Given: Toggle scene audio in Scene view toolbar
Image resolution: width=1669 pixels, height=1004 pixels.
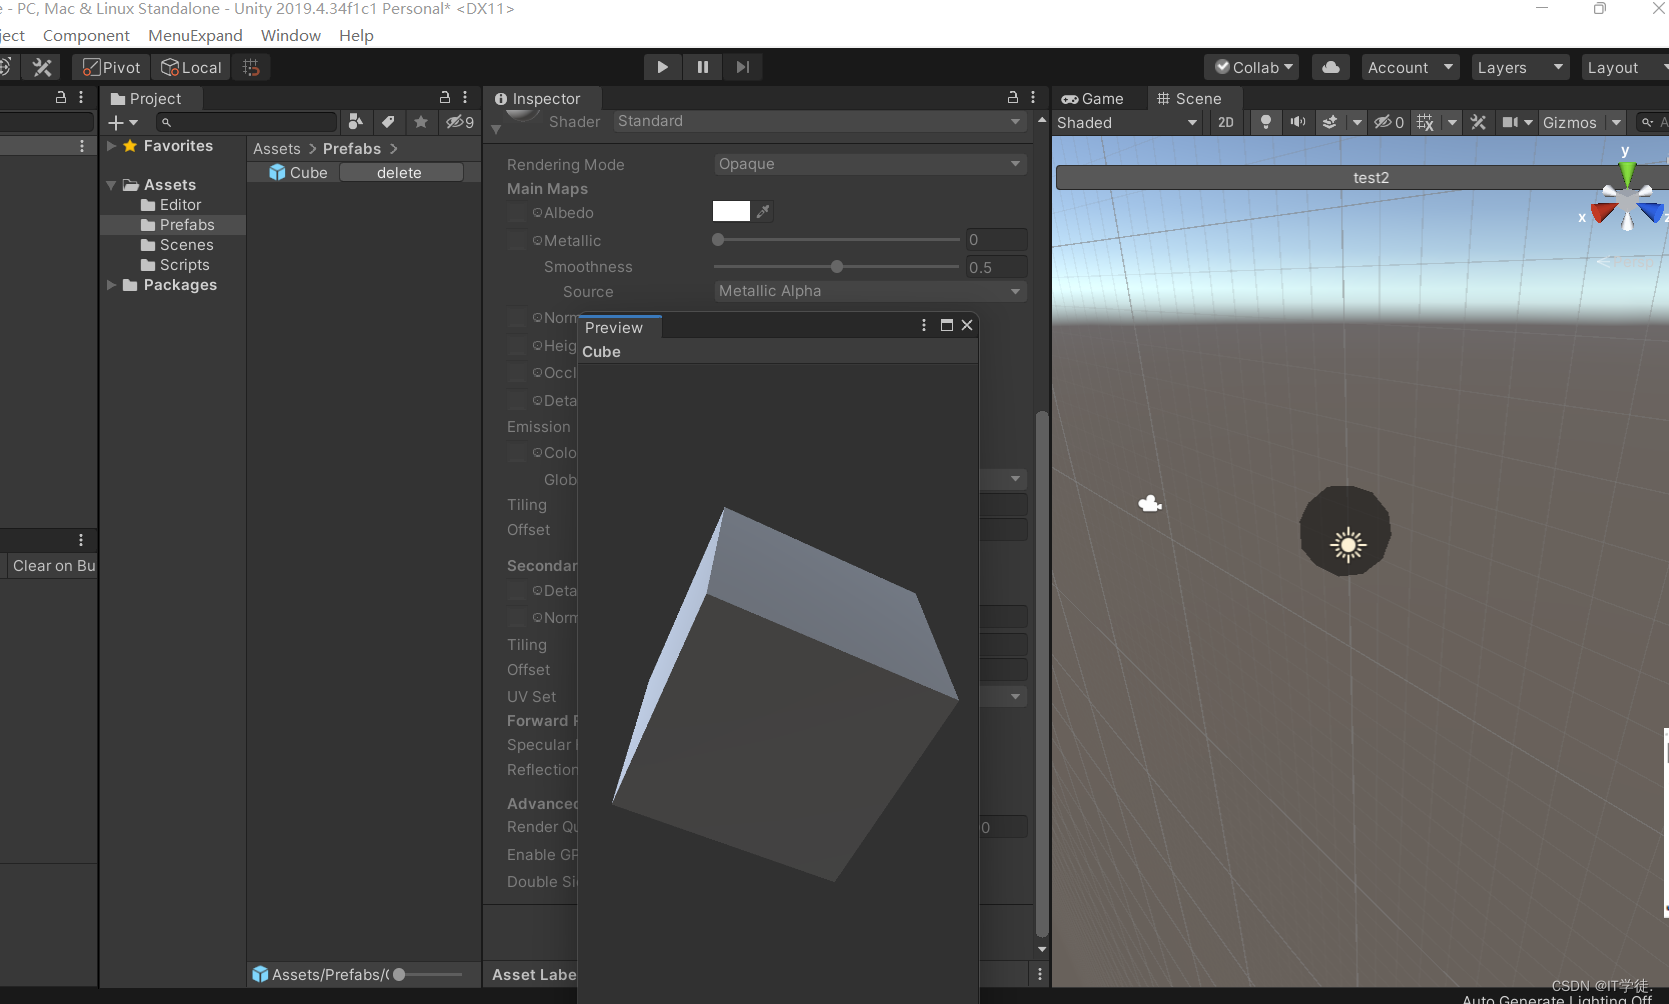Looking at the screenshot, I should coord(1297,122).
